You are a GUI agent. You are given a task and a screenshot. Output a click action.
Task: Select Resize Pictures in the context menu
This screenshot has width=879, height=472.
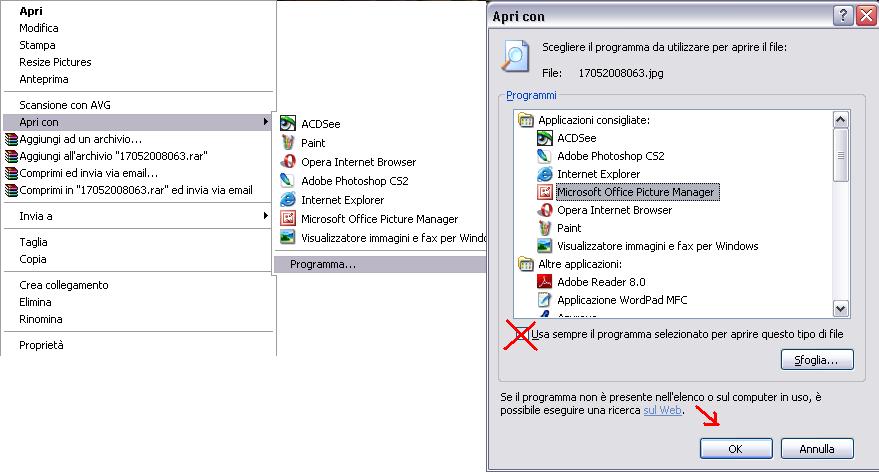[55, 62]
